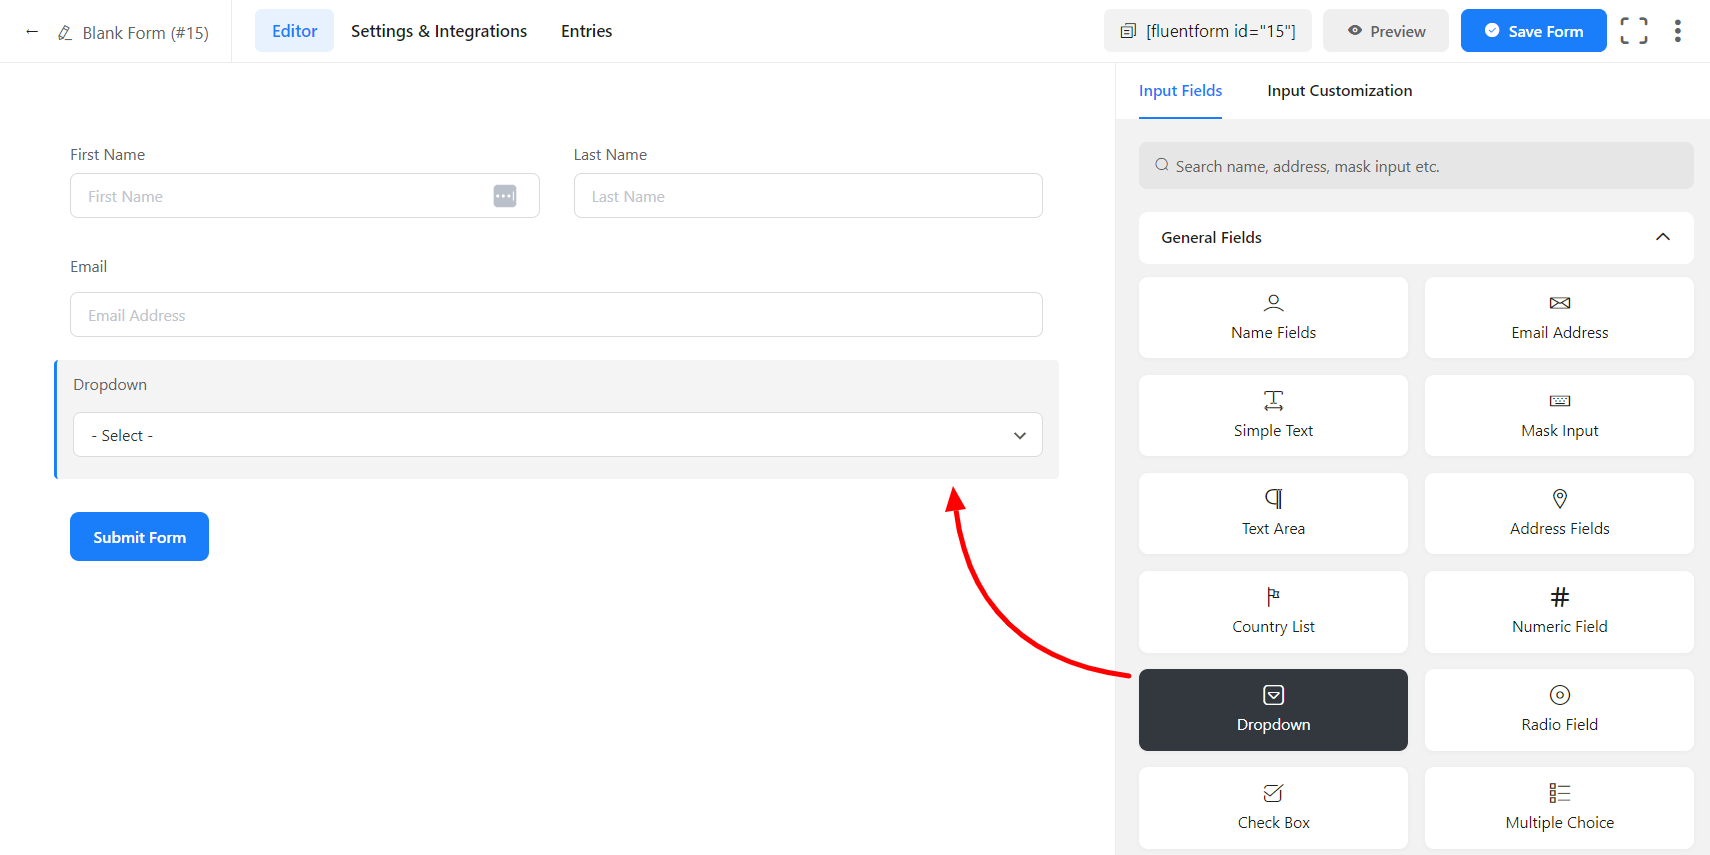Enter fullscreen mode with the expand icon
This screenshot has width=1710, height=855.
click(1633, 31)
